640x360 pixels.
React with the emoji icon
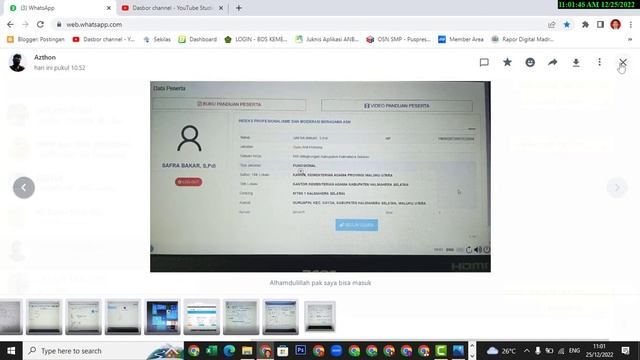[x=530, y=62]
